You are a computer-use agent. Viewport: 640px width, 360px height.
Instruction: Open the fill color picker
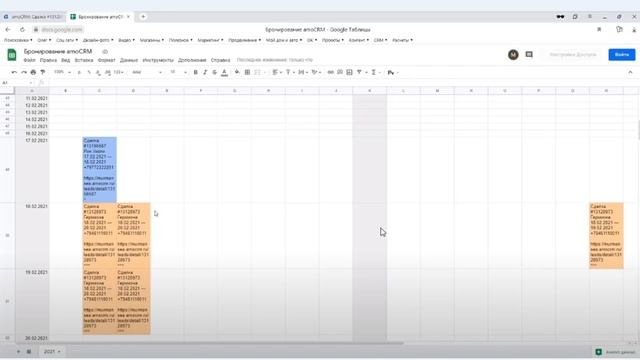[237, 72]
